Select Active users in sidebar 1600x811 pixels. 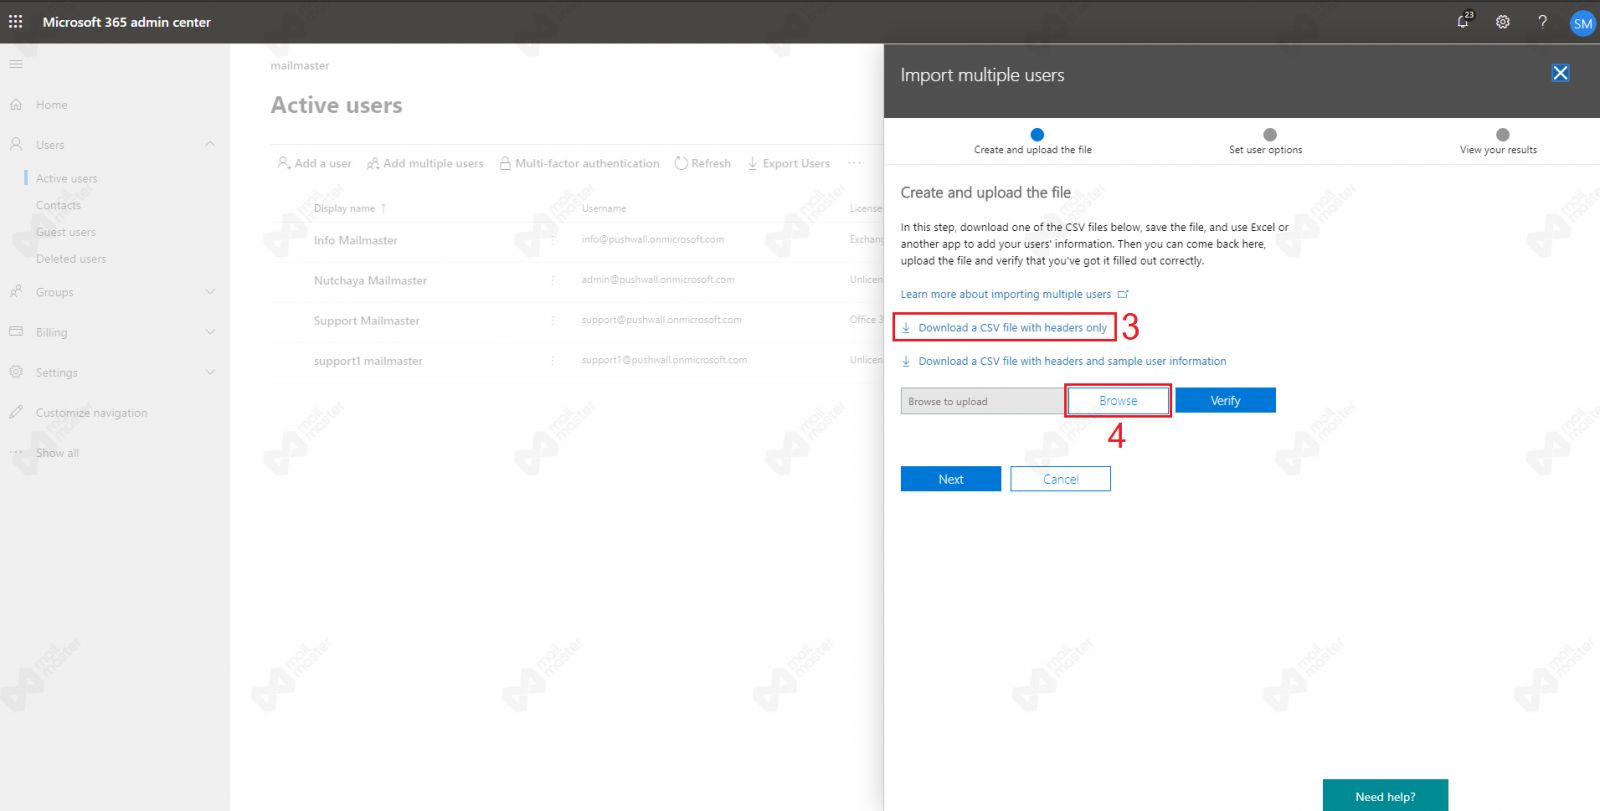pyautogui.click(x=67, y=179)
